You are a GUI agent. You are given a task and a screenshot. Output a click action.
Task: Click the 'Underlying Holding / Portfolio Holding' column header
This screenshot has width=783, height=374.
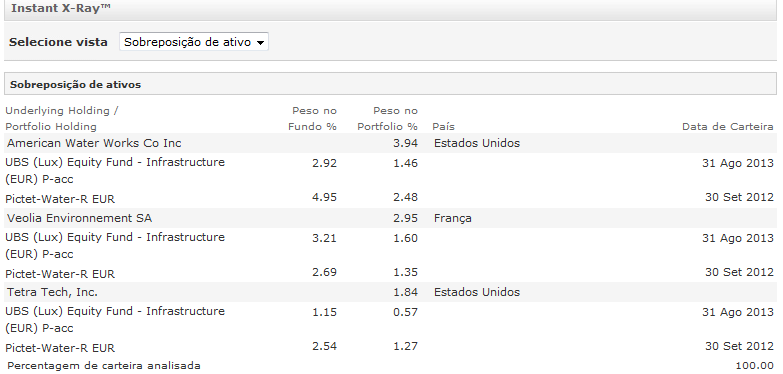coord(61,118)
